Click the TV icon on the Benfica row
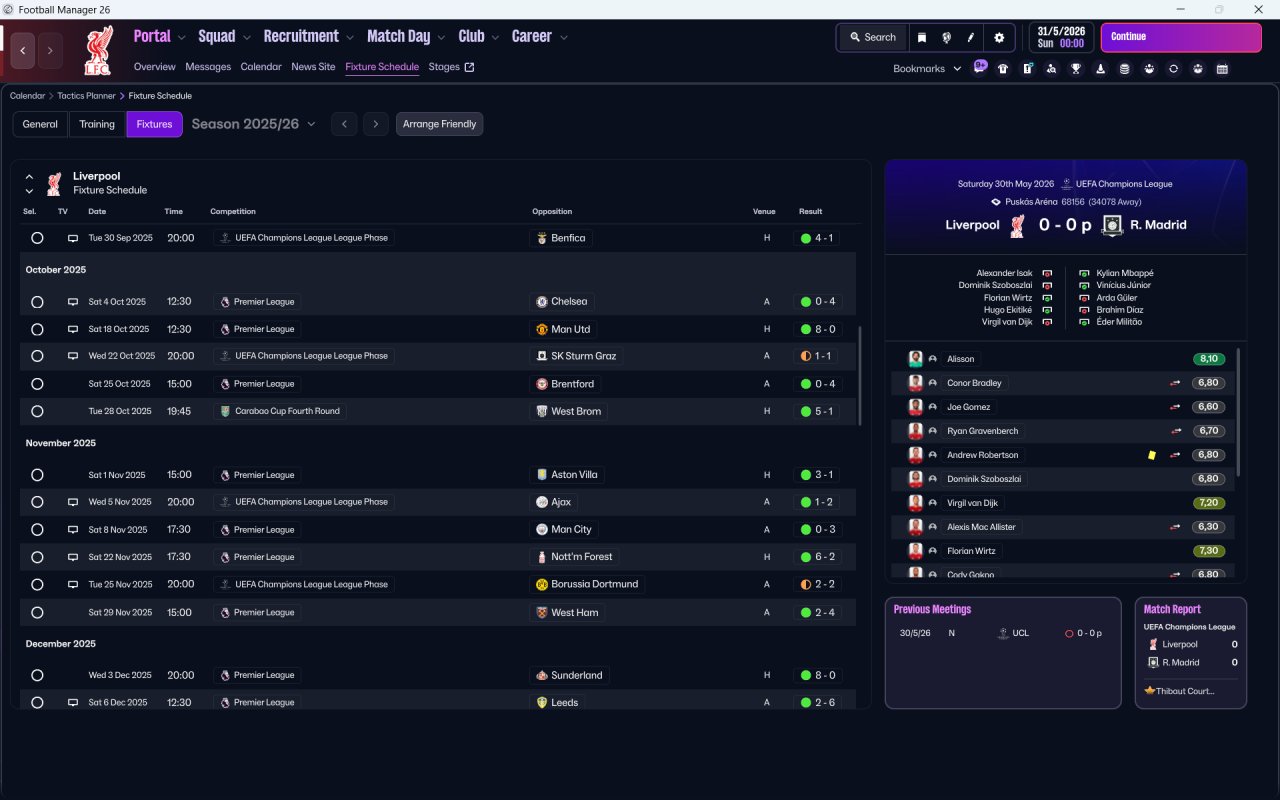This screenshot has width=1280, height=800. point(72,239)
